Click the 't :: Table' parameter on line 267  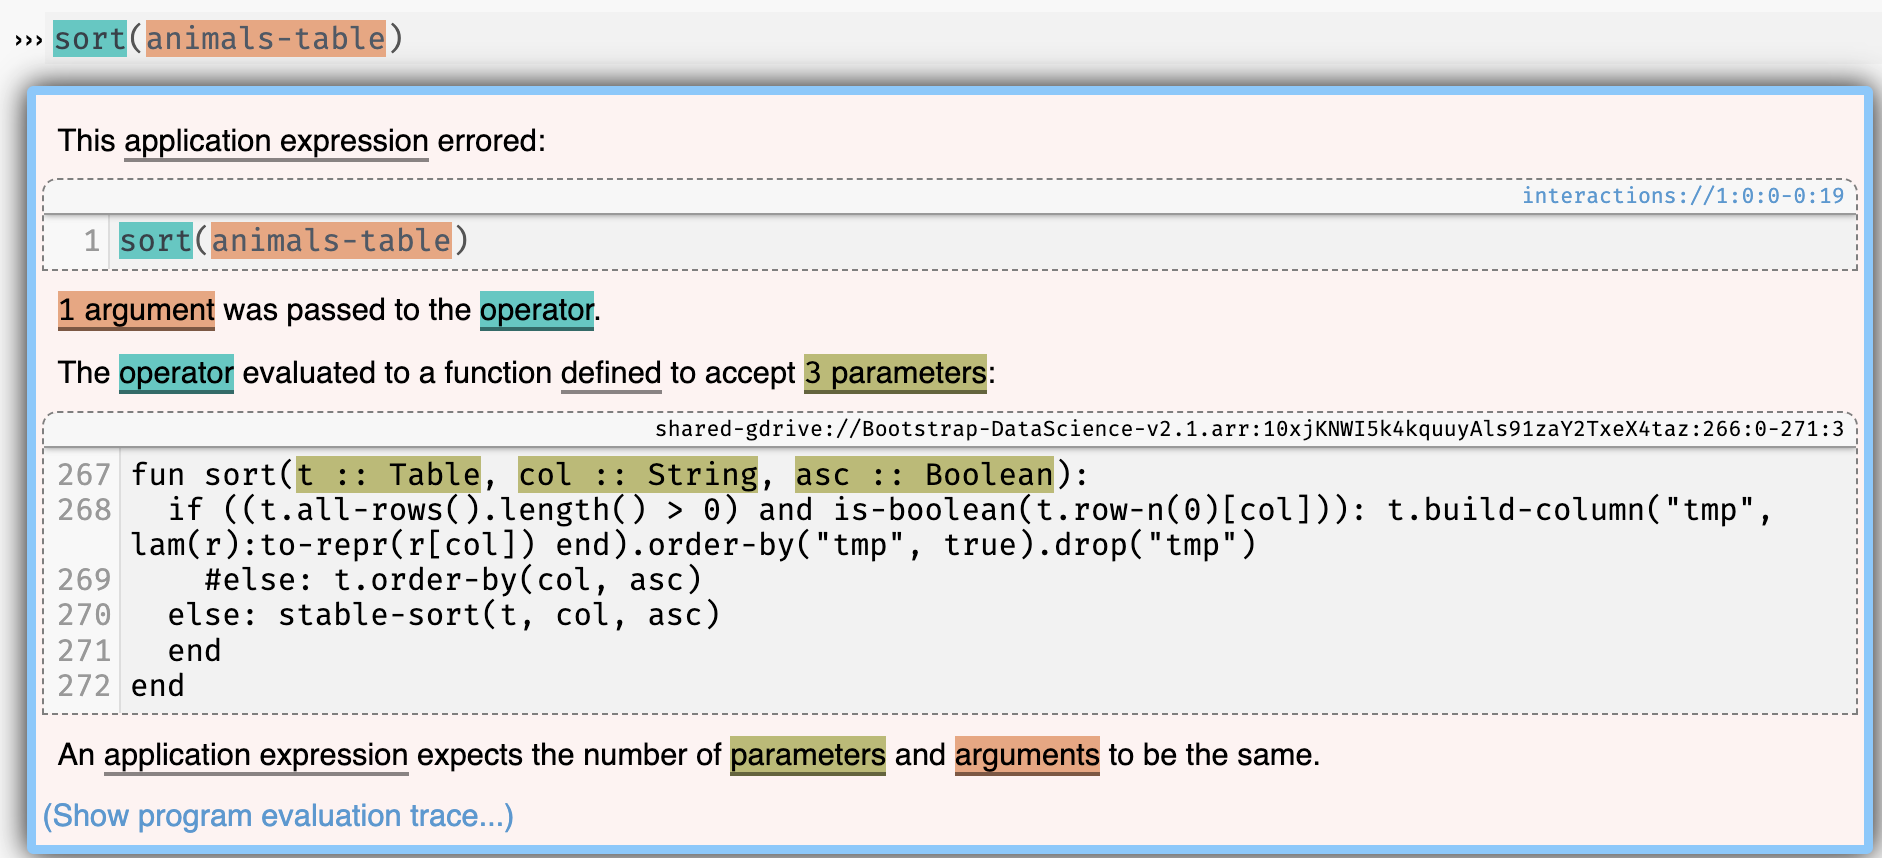[389, 474]
